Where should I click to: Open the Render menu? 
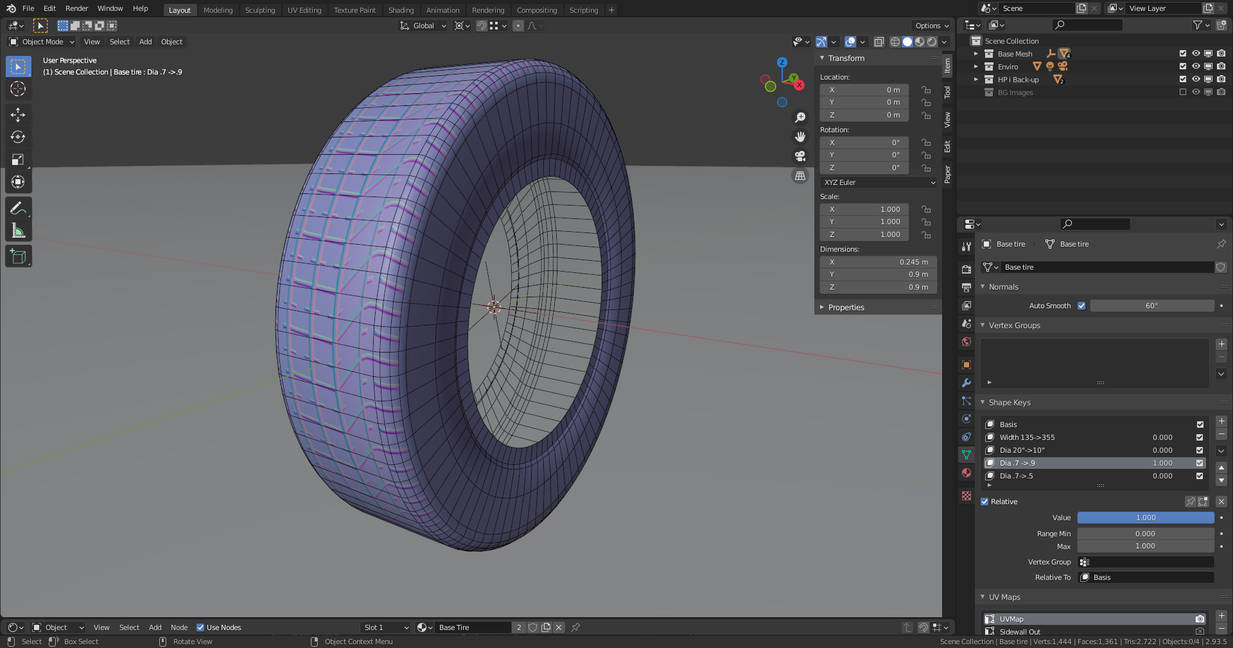(77, 9)
